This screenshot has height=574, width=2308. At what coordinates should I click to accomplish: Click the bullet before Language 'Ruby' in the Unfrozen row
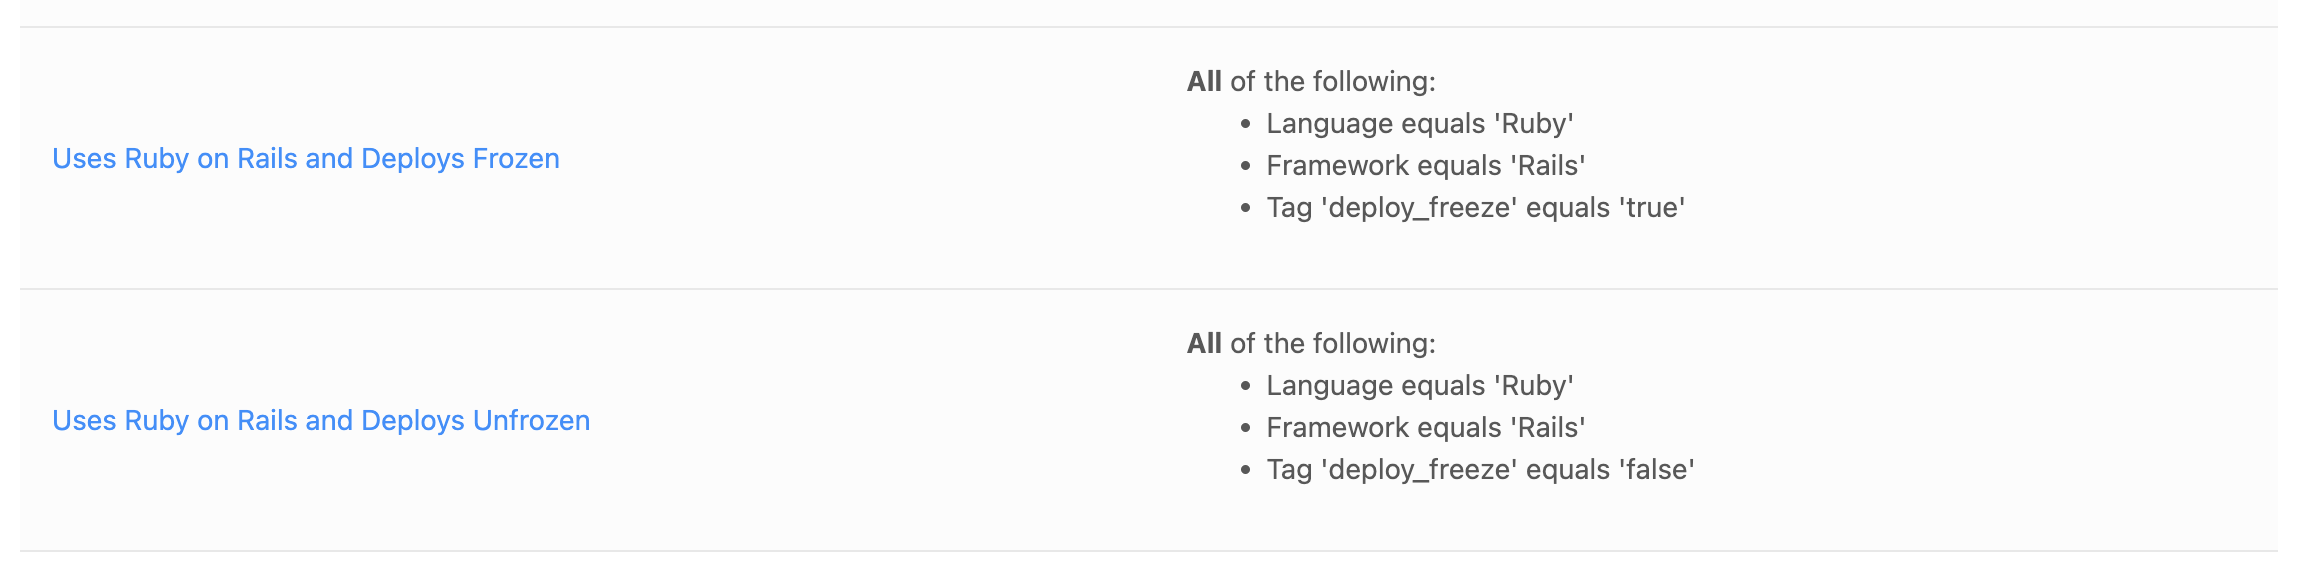[x=1245, y=386]
